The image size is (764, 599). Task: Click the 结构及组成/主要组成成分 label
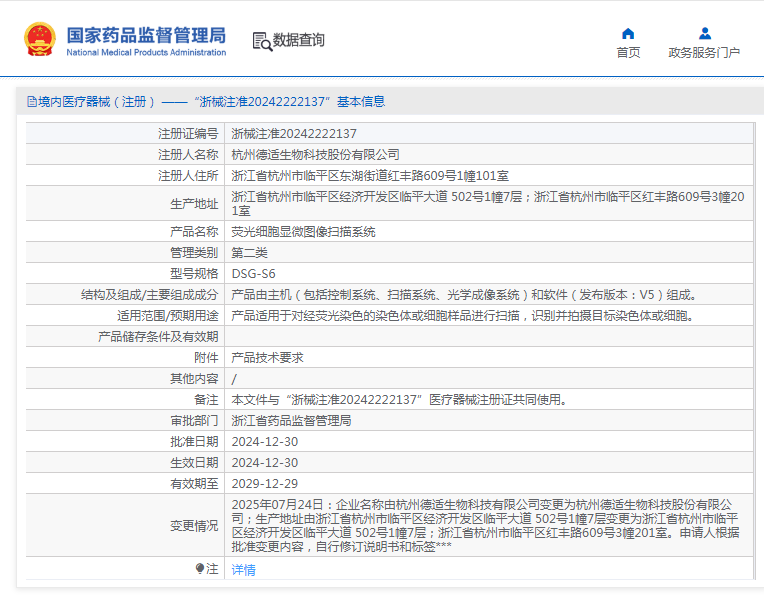coord(149,294)
